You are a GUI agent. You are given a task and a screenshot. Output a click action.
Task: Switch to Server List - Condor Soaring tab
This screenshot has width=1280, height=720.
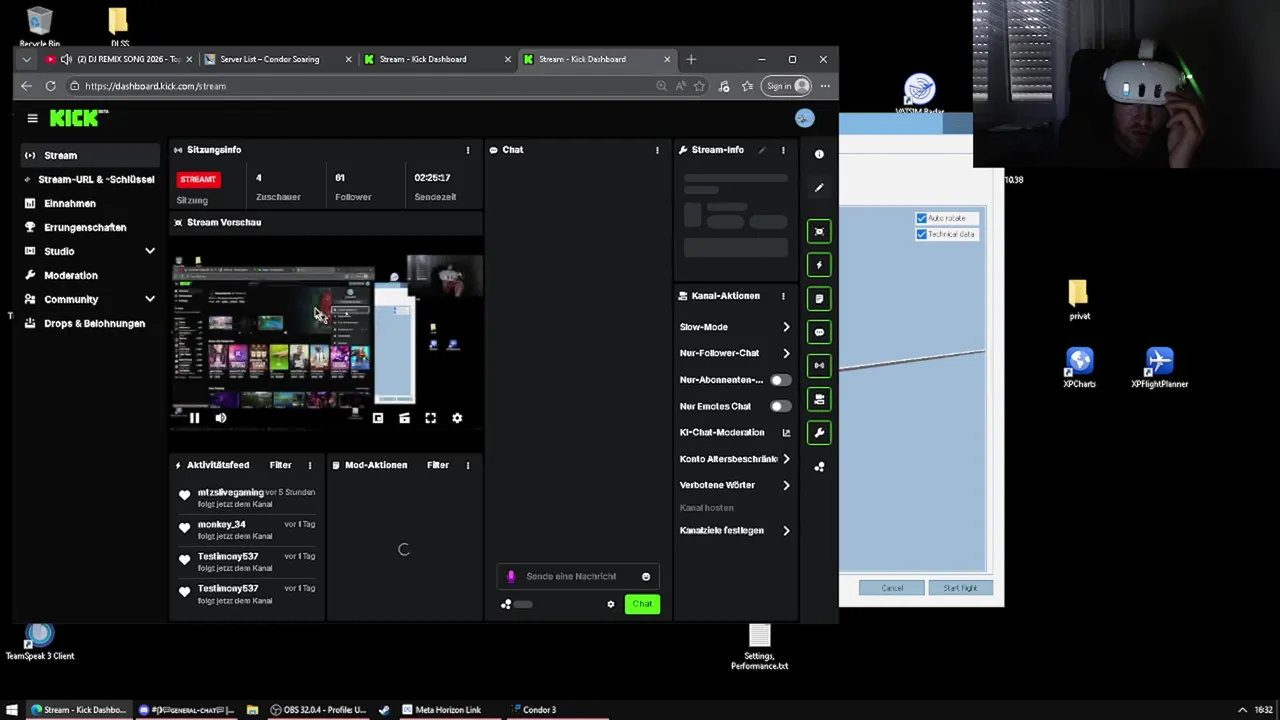point(278,60)
